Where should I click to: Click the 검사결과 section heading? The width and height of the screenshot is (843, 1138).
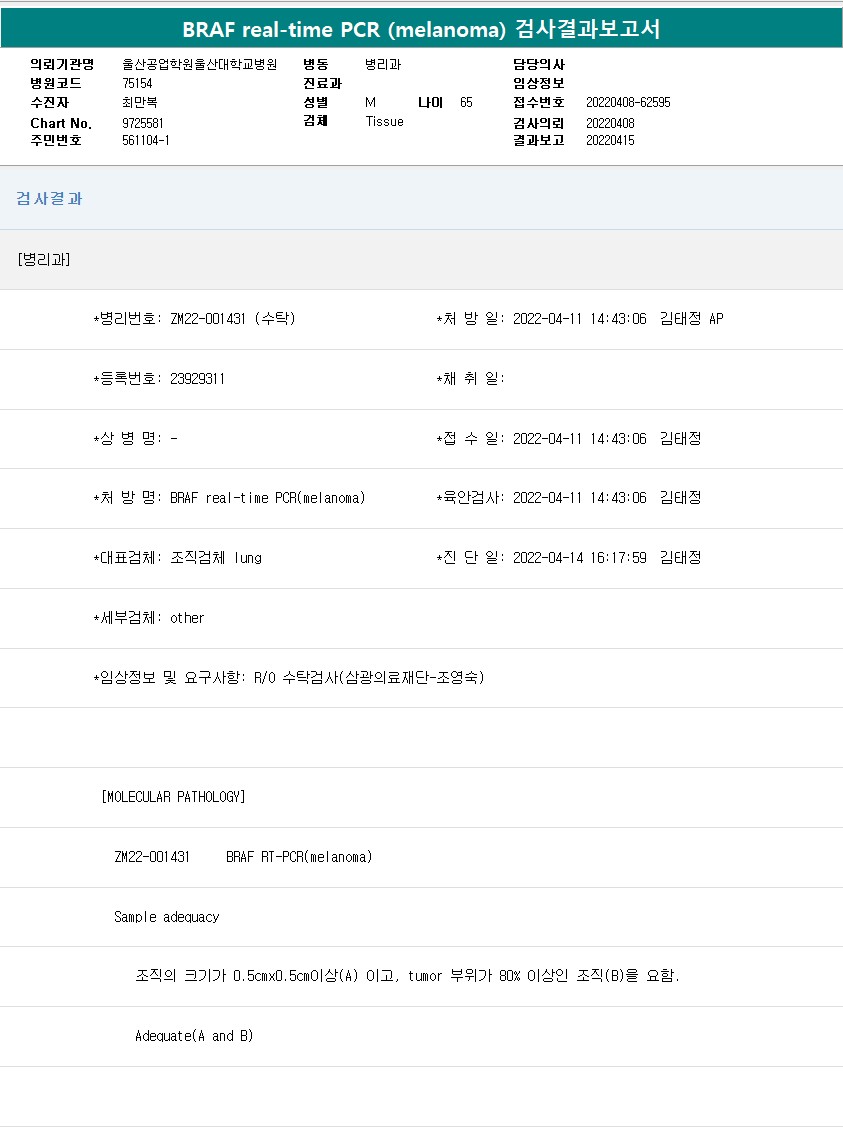(49, 198)
